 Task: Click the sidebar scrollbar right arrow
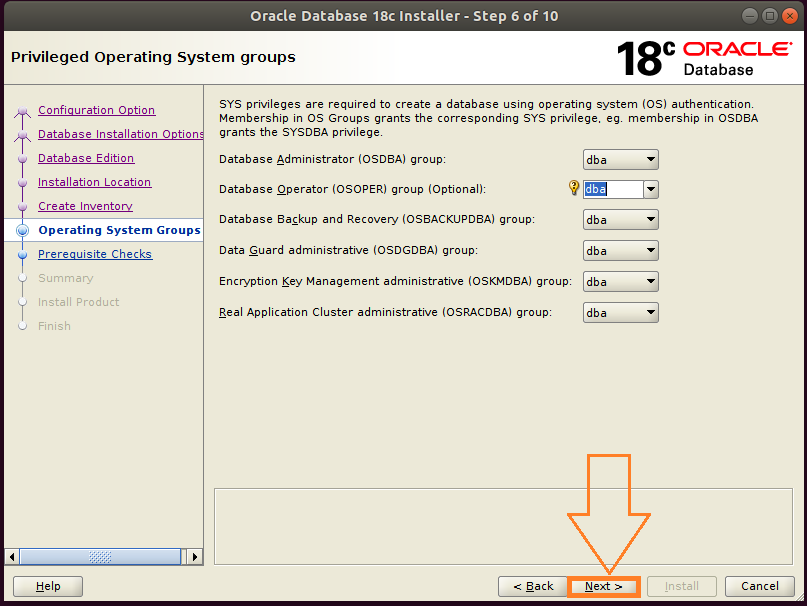195,557
